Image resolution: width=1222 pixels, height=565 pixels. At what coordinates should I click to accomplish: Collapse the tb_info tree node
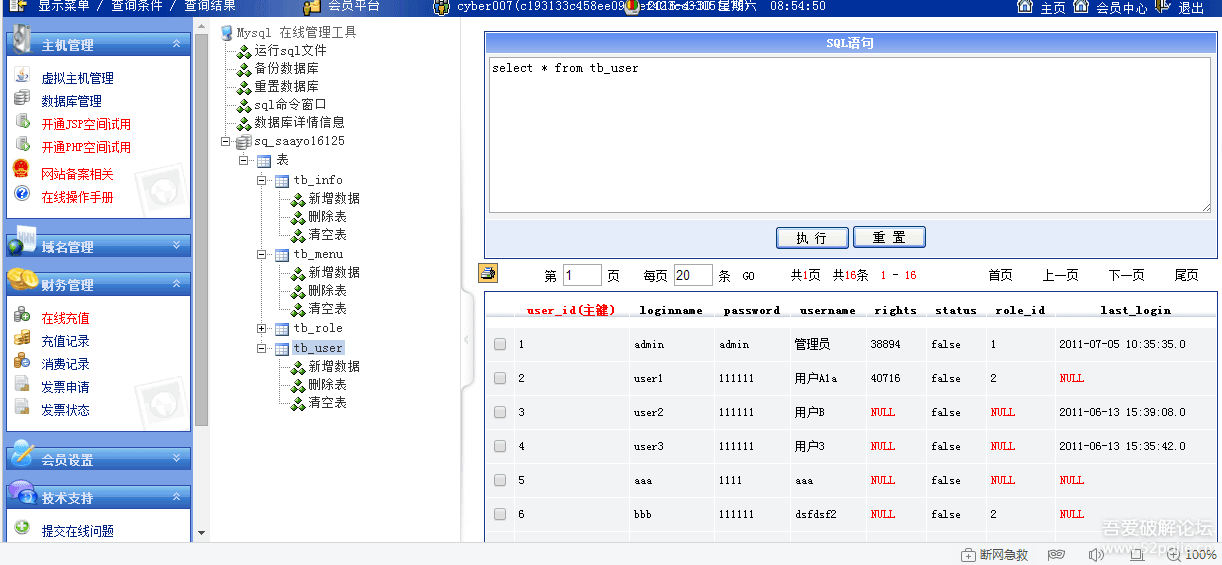pyautogui.click(x=262, y=180)
